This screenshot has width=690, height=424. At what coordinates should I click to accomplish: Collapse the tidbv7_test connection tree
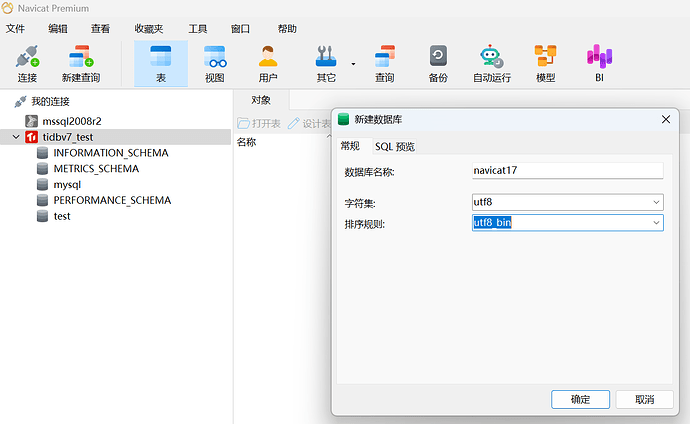[16, 137]
